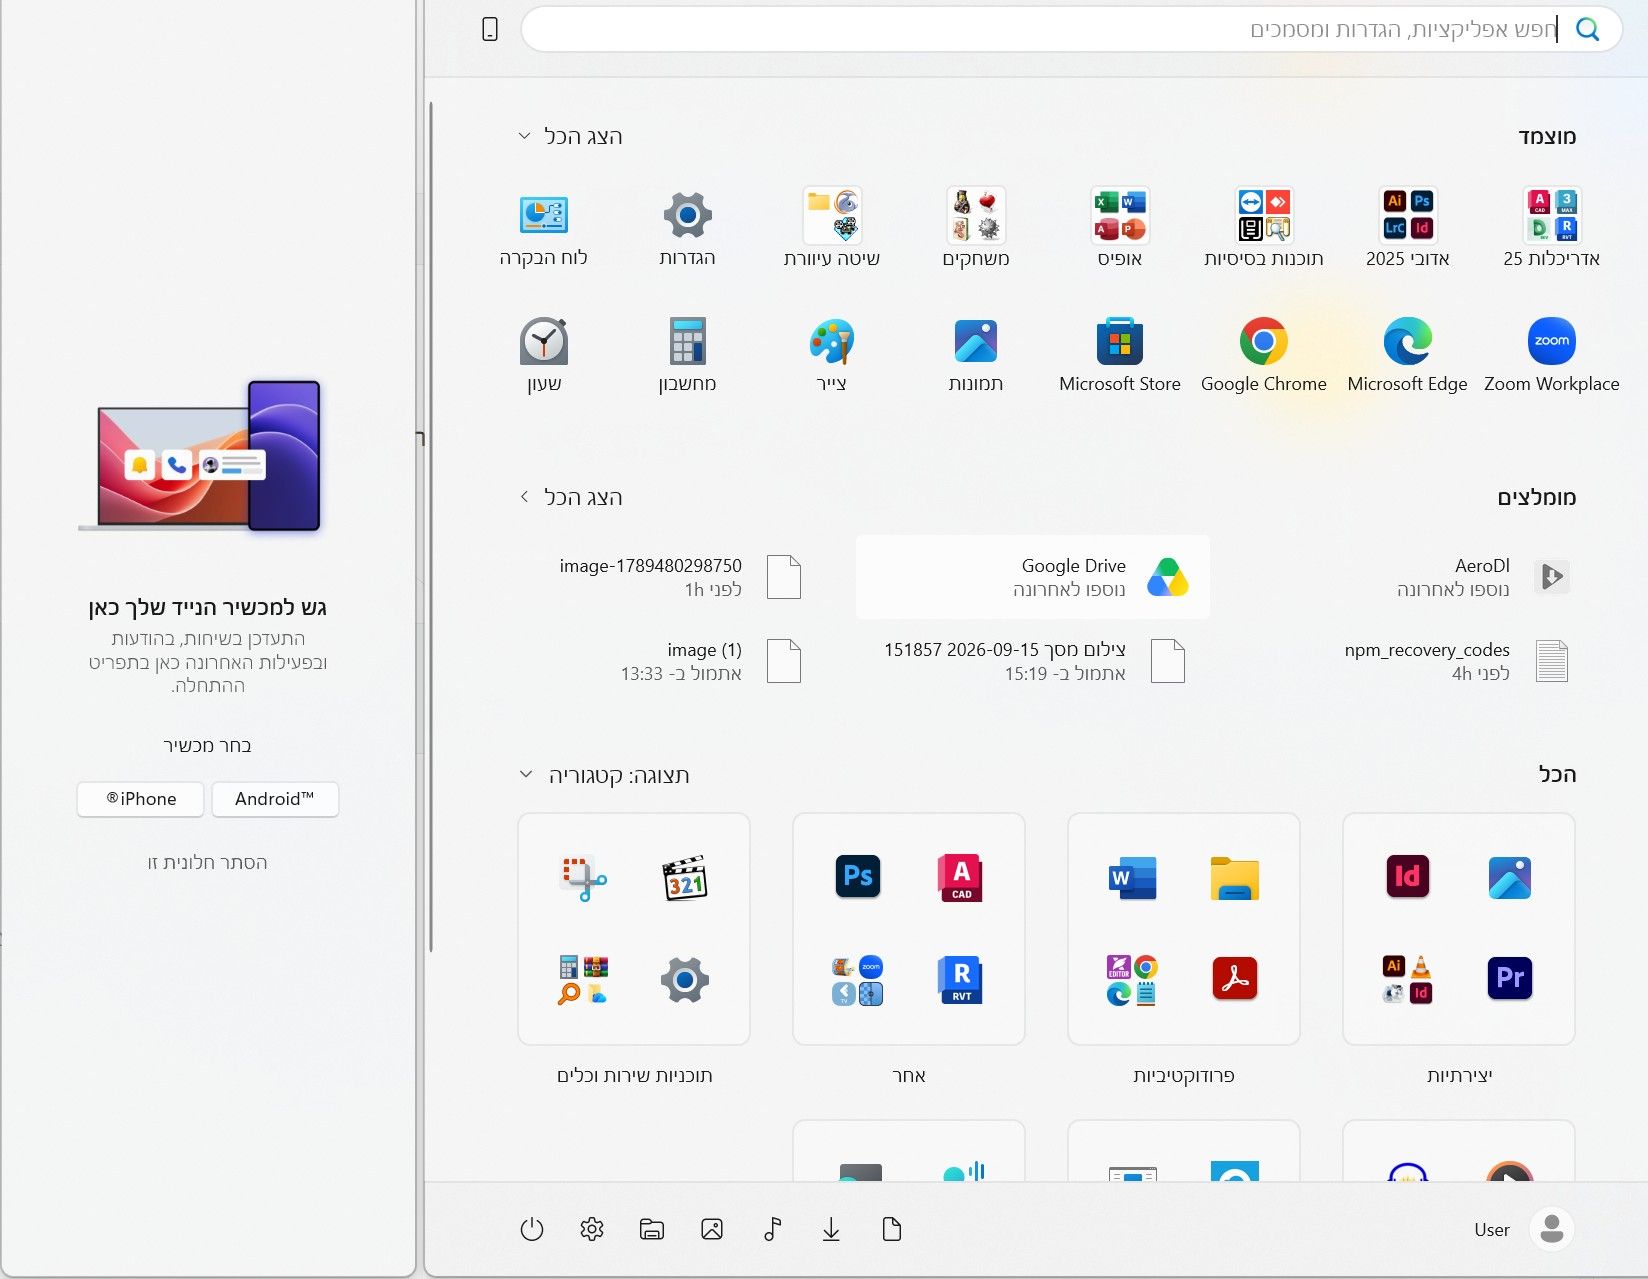
Task: Open Photos in the יצירתיות category
Action: 1510,877
